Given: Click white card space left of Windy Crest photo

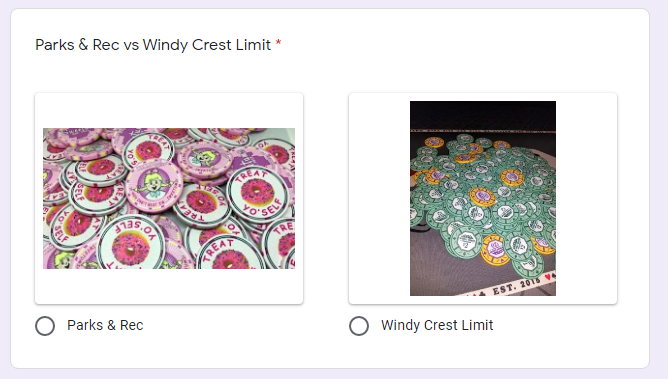Looking at the screenshot, I should click(x=379, y=198).
